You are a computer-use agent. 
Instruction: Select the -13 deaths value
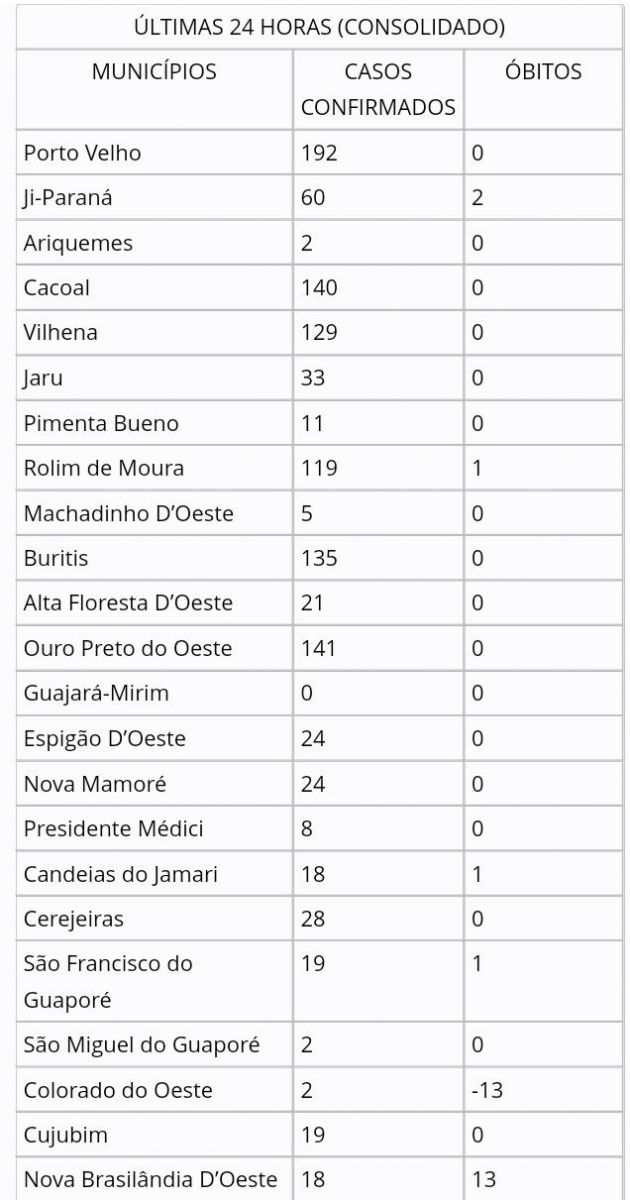point(487,1090)
